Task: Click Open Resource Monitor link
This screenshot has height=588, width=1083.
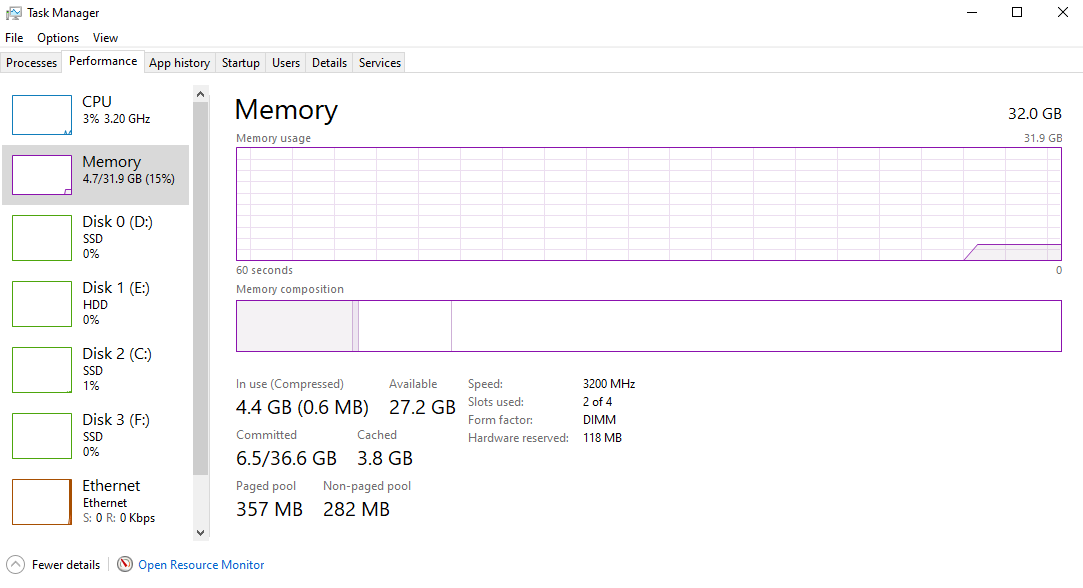Action: pos(201,565)
